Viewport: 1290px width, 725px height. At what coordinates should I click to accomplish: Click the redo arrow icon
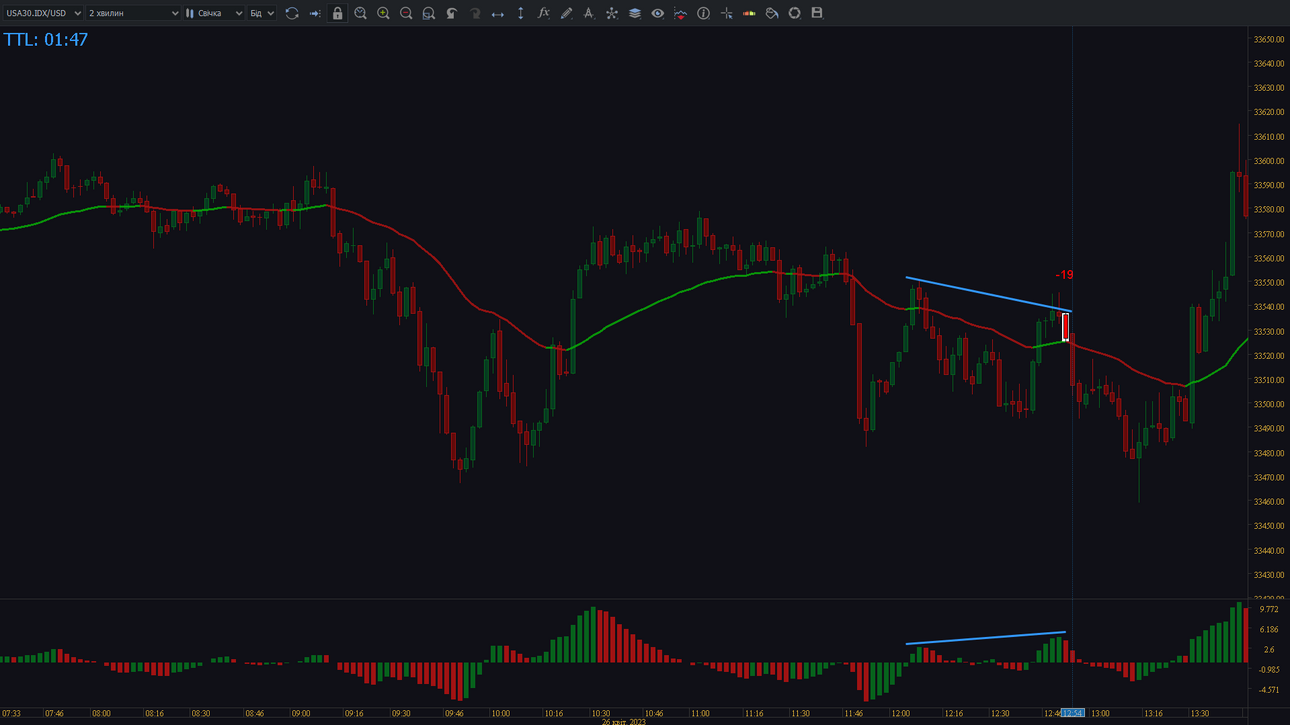point(475,13)
